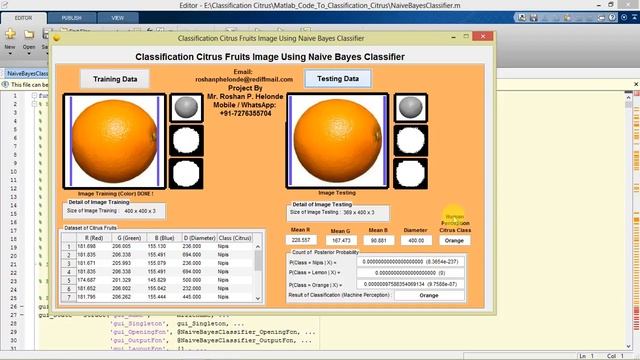The width and height of the screenshot is (640, 360).
Task: Click the Mean G value field
Action: (x=341, y=240)
